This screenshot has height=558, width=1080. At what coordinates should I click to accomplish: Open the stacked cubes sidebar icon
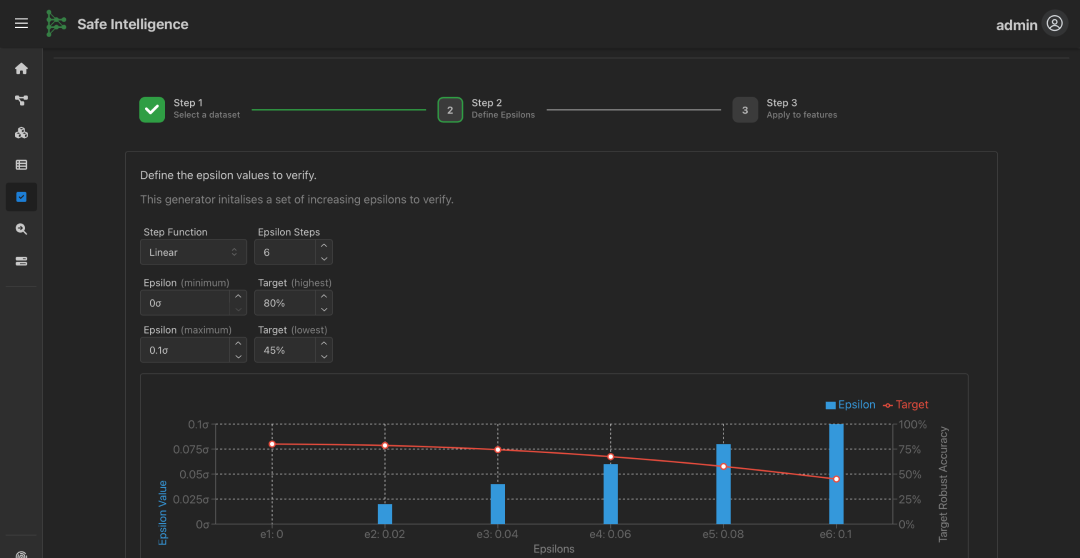[21, 133]
